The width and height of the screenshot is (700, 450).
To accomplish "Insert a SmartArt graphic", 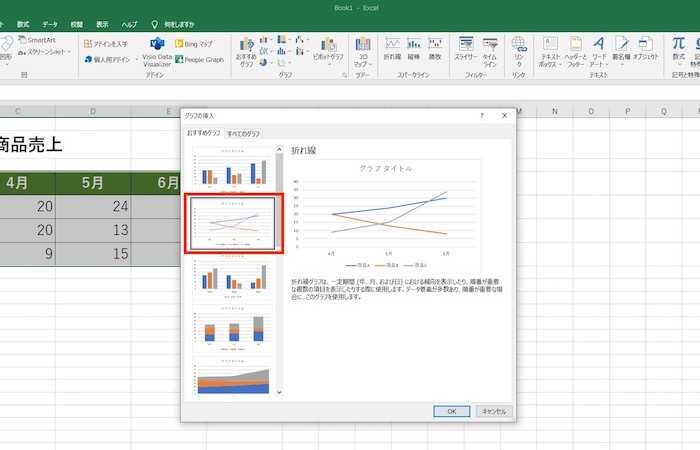I will [x=37, y=40].
